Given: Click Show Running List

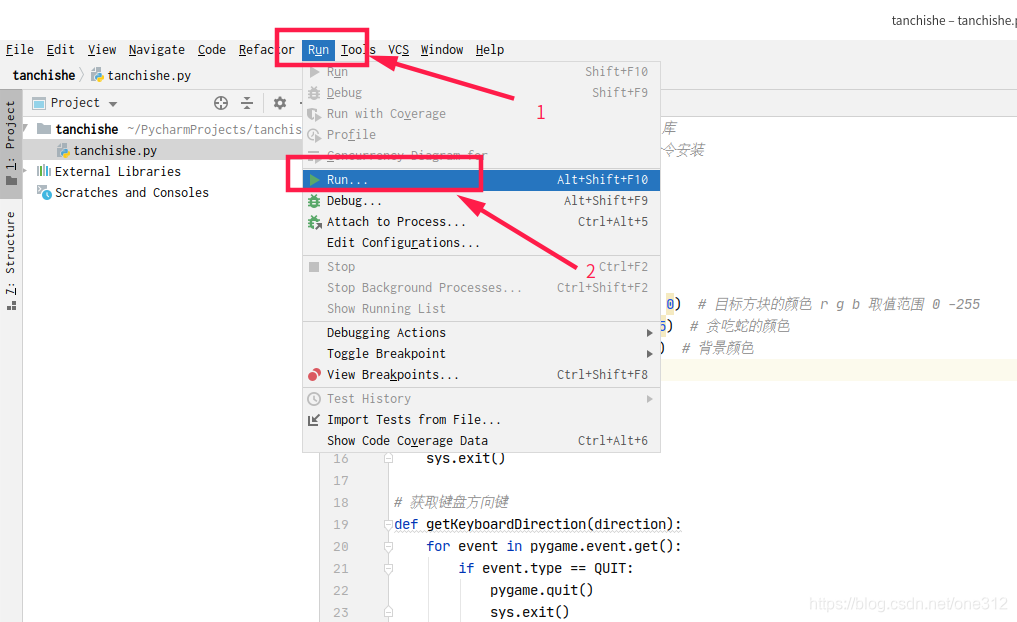Looking at the screenshot, I should pos(481,309).
